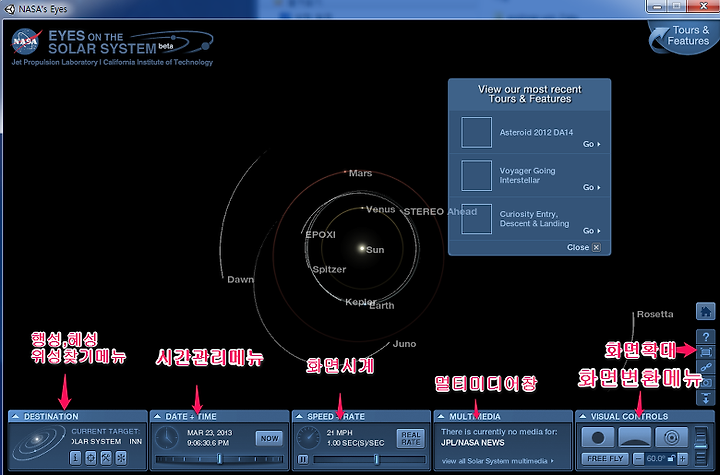This screenshot has height=475, width=720.
Task: Open the Help question mark icon
Action: coord(705,337)
